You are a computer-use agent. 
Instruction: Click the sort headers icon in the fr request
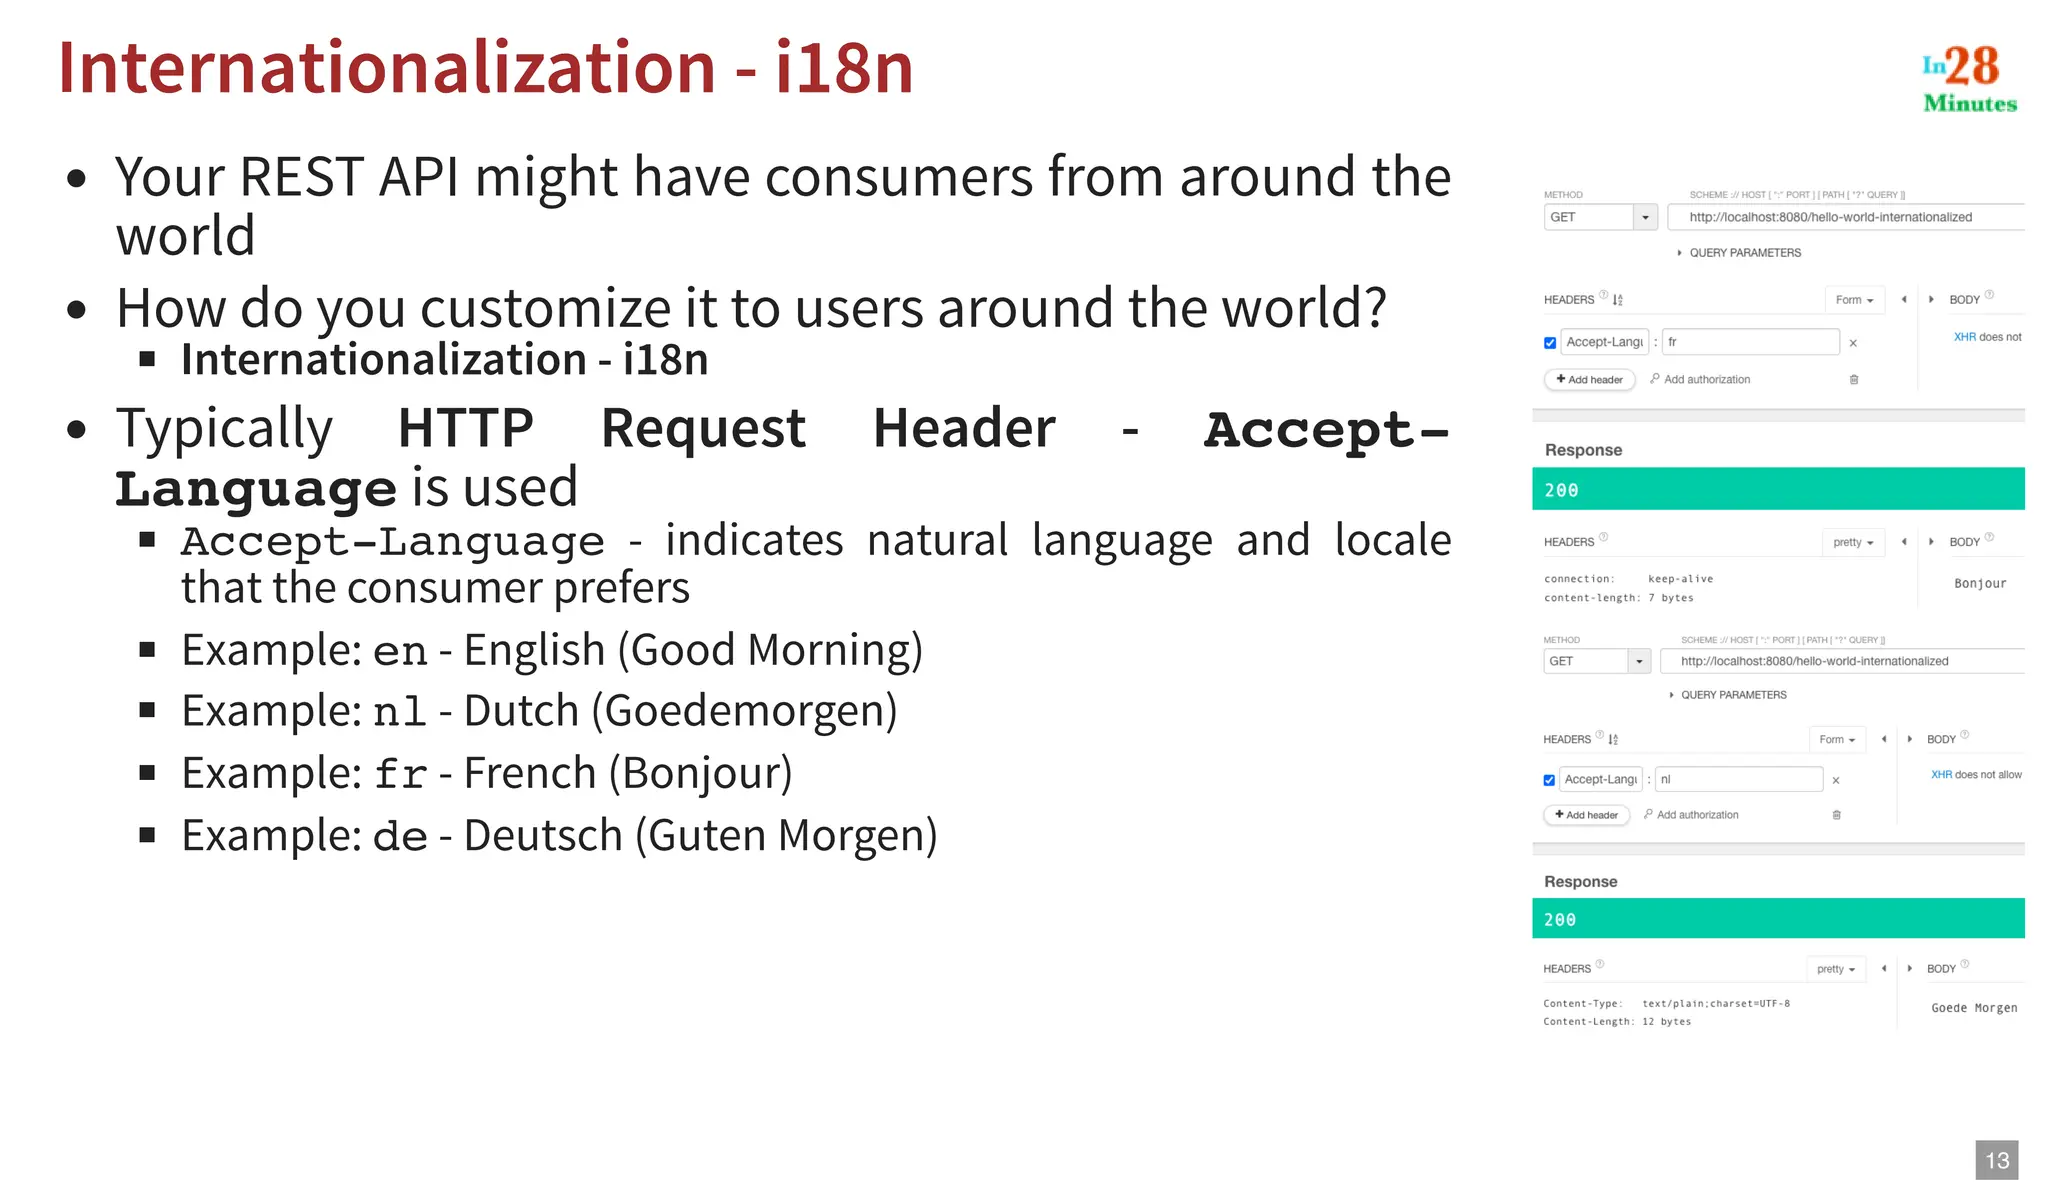click(x=1618, y=300)
